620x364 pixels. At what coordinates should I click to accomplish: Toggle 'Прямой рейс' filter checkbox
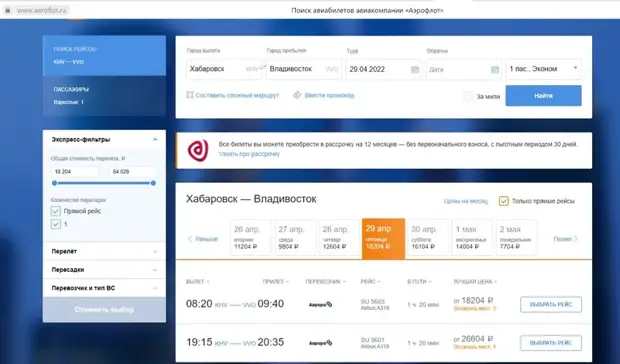click(56, 211)
